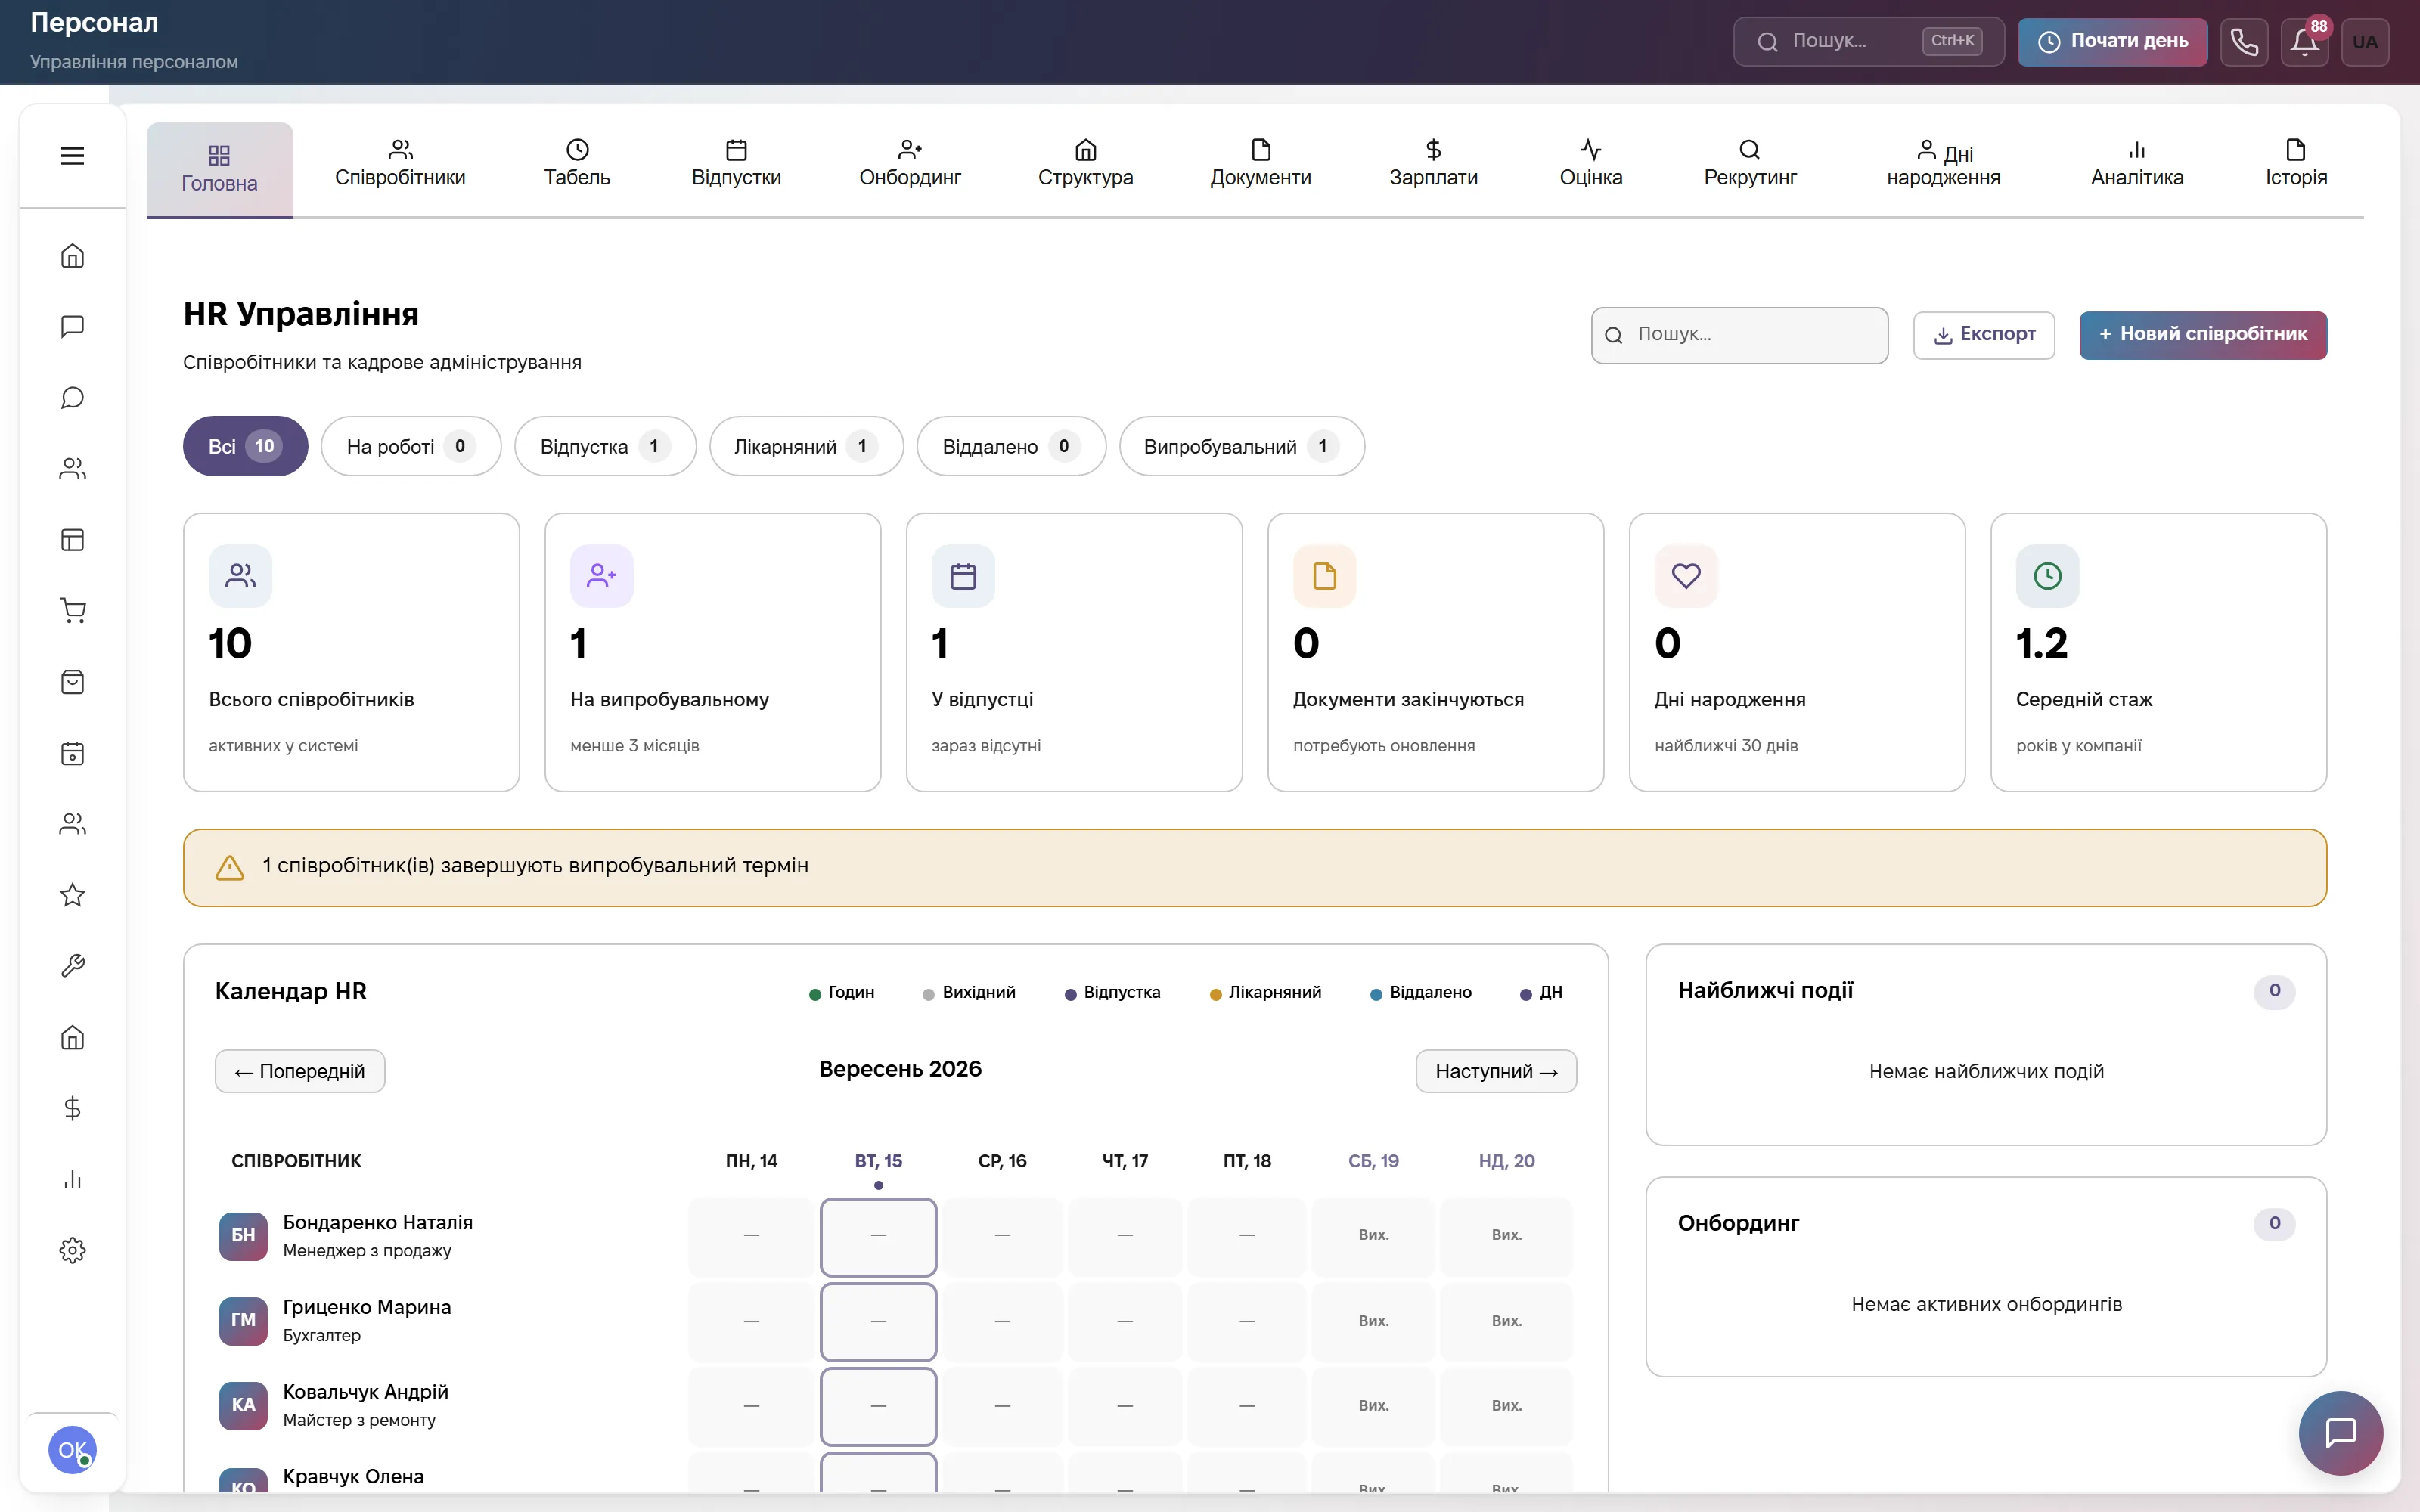Go to the "Відпустки" tab

[736, 164]
